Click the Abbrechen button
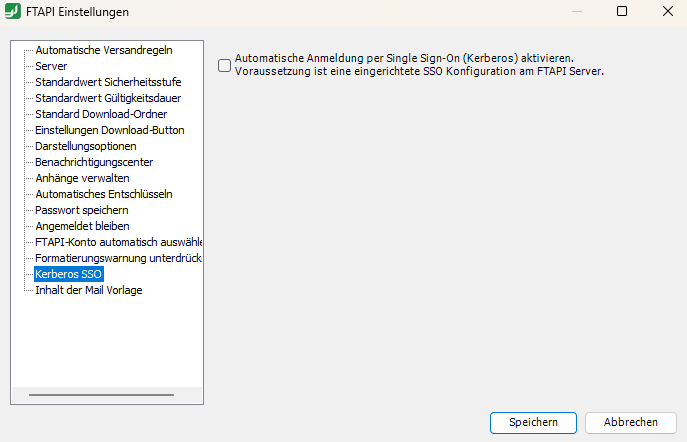Viewport: 687px width, 442px height. (630, 422)
